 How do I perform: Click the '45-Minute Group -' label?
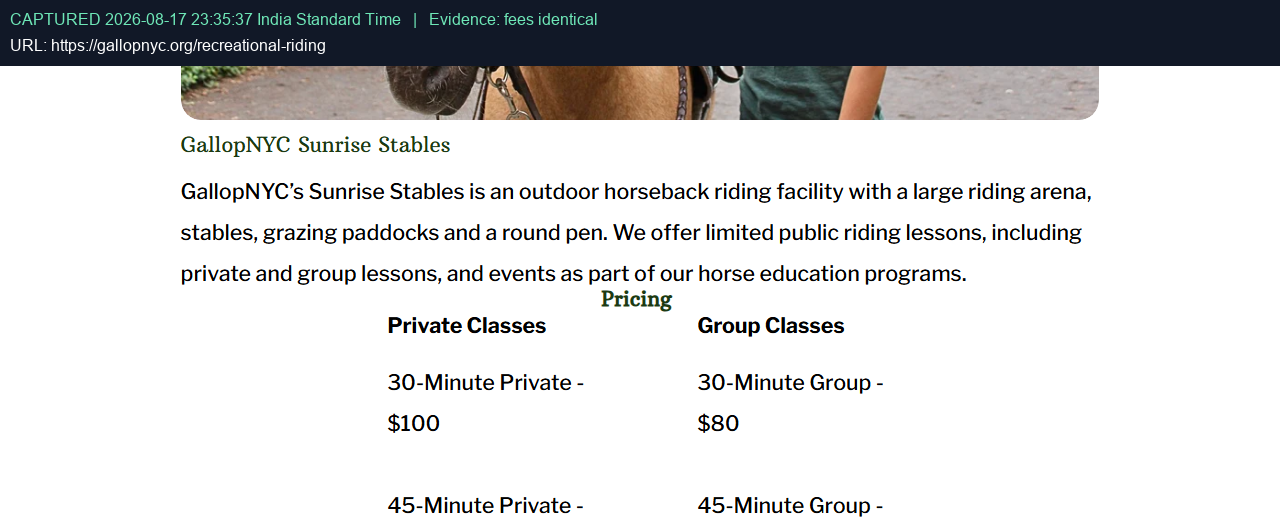[790, 506]
